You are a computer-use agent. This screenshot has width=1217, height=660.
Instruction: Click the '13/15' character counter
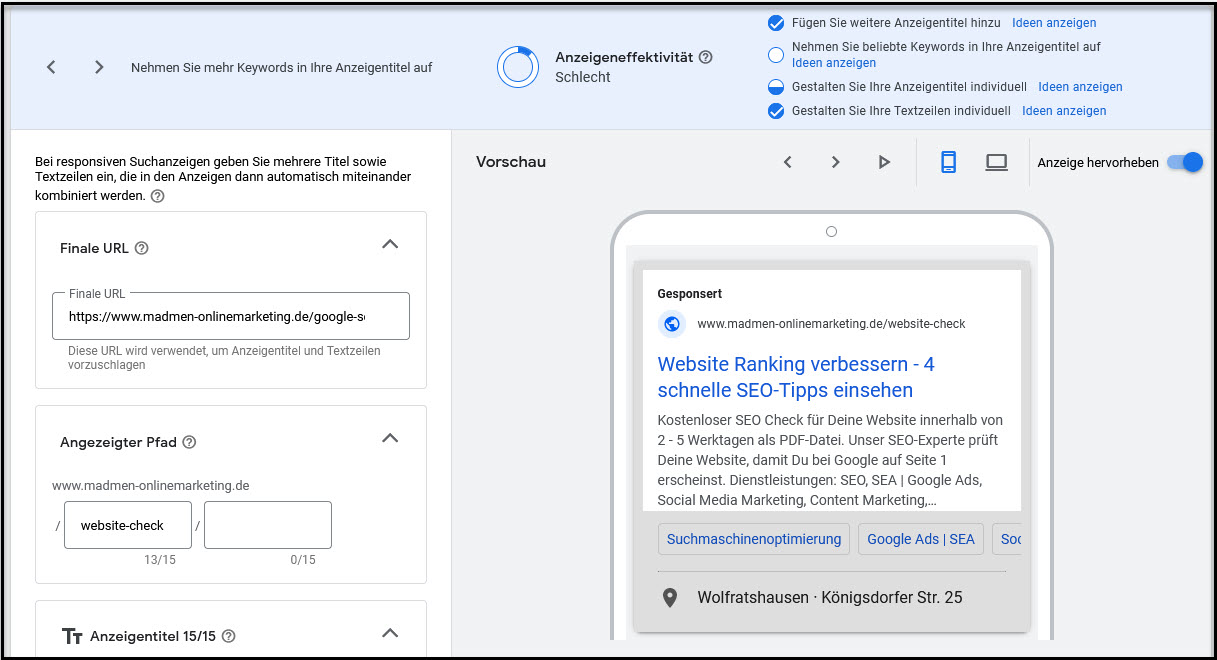(x=160, y=560)
